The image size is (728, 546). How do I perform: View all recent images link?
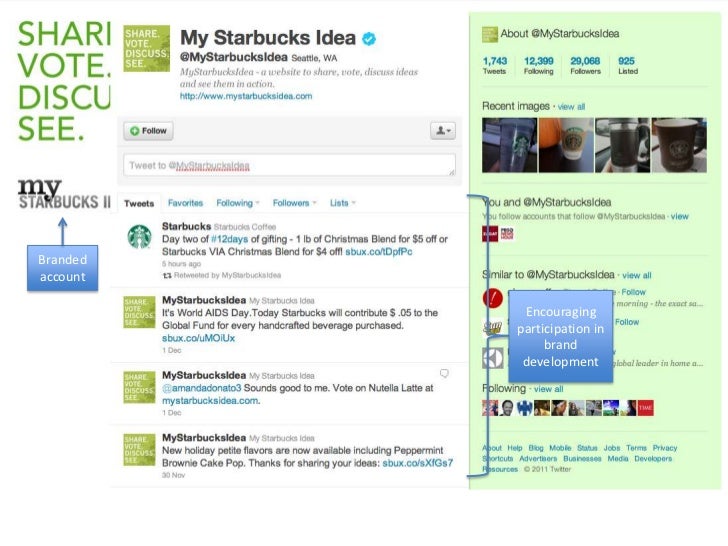pyautogui.click(x=571, y=107)
